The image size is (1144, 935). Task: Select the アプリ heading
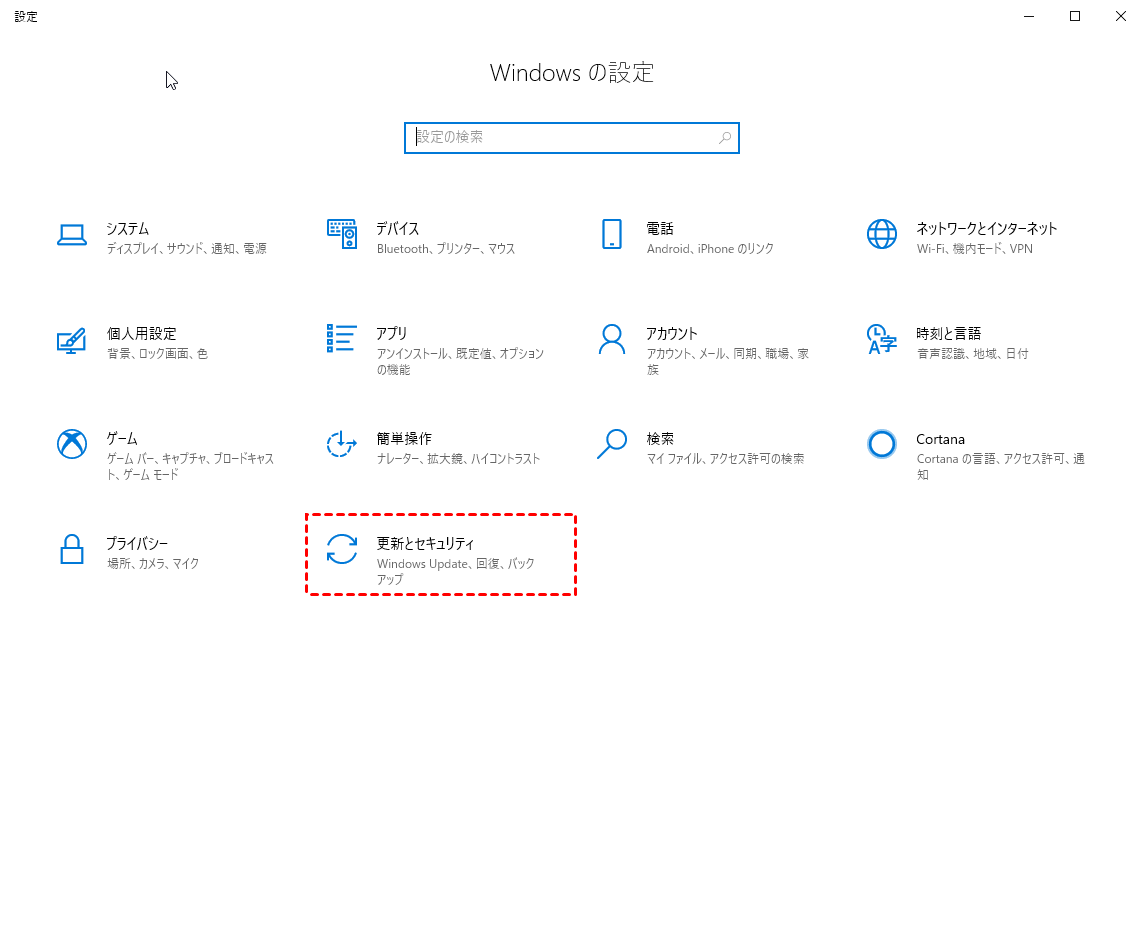coord(392,334)
